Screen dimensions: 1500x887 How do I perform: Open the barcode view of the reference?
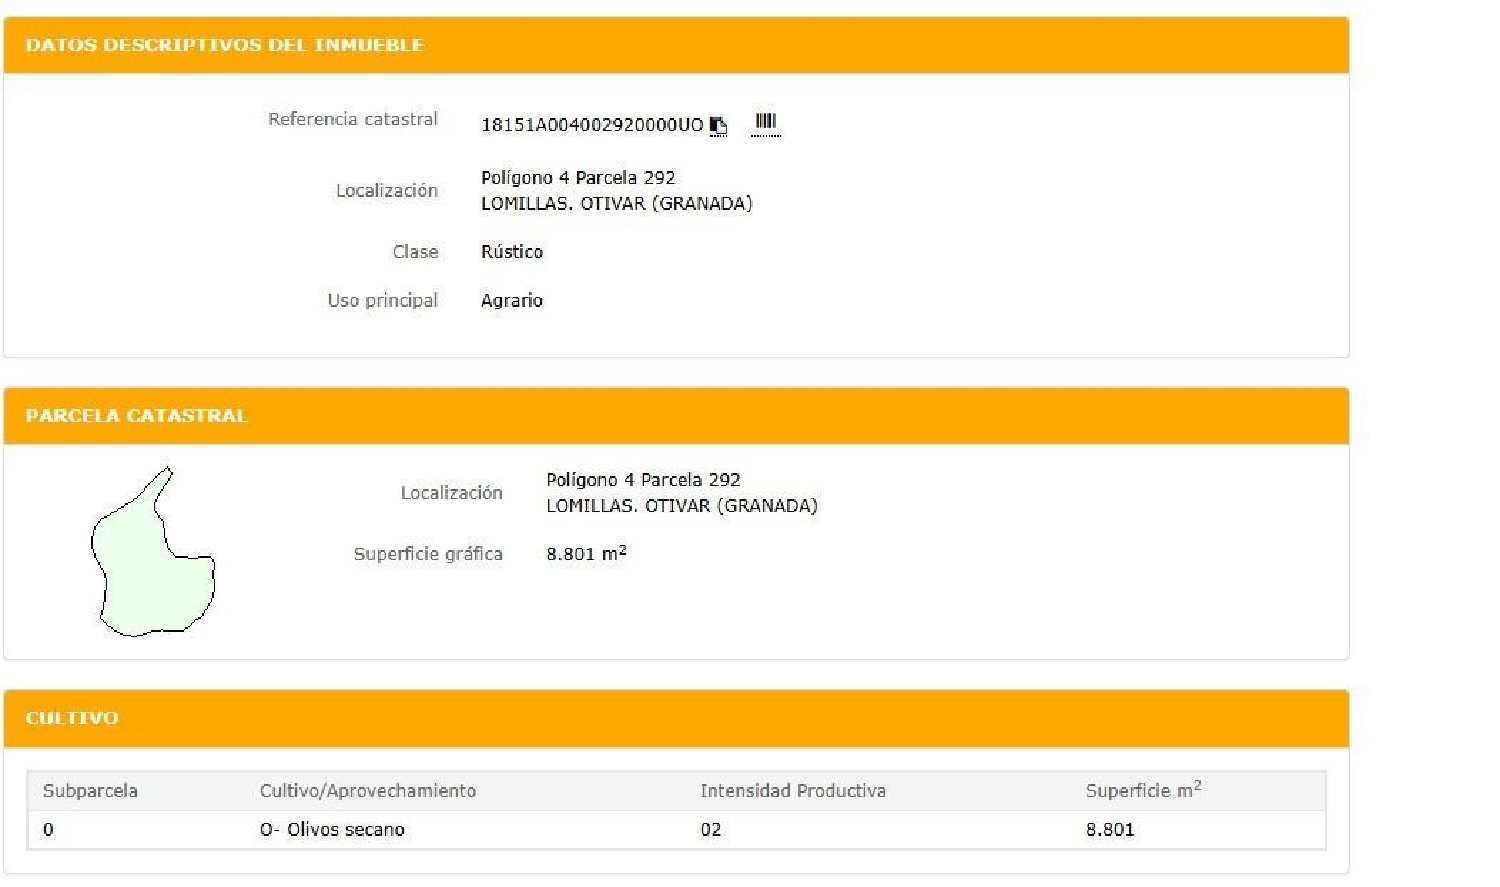766,122
